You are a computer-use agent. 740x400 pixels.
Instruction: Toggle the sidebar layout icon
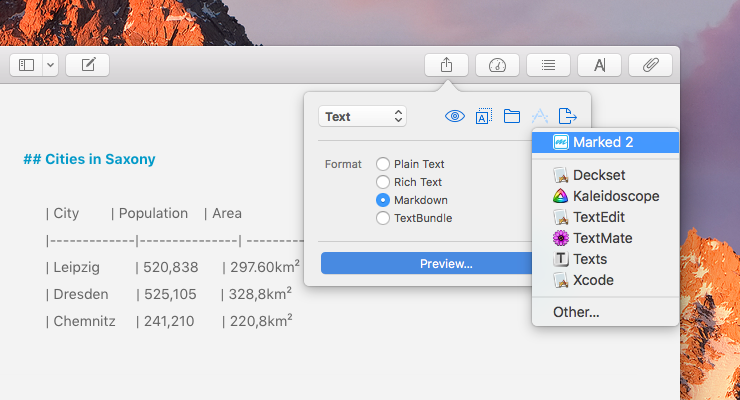coord(27,65)
